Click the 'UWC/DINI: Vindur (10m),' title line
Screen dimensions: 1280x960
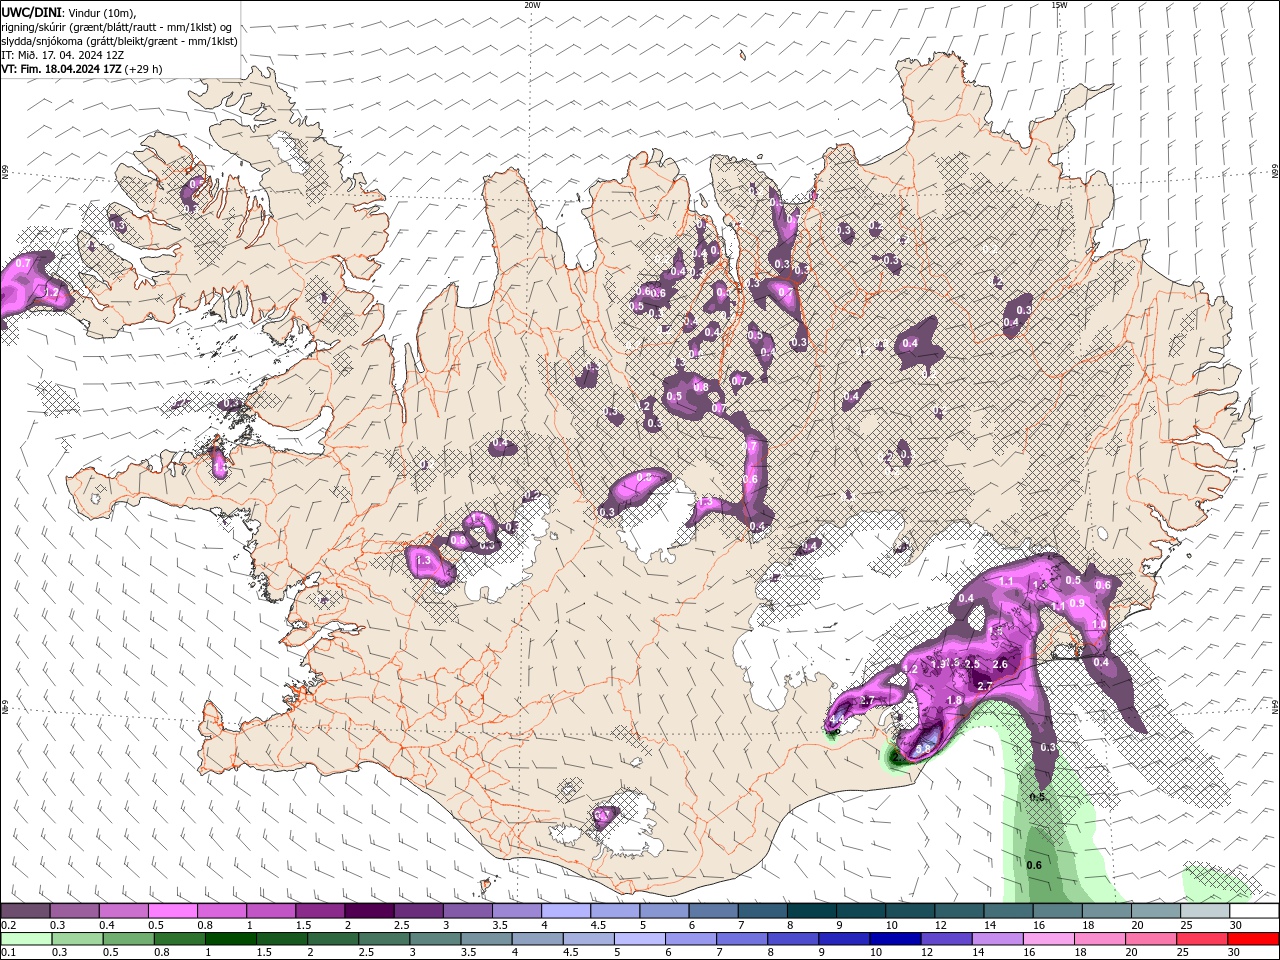coord(69,12)
